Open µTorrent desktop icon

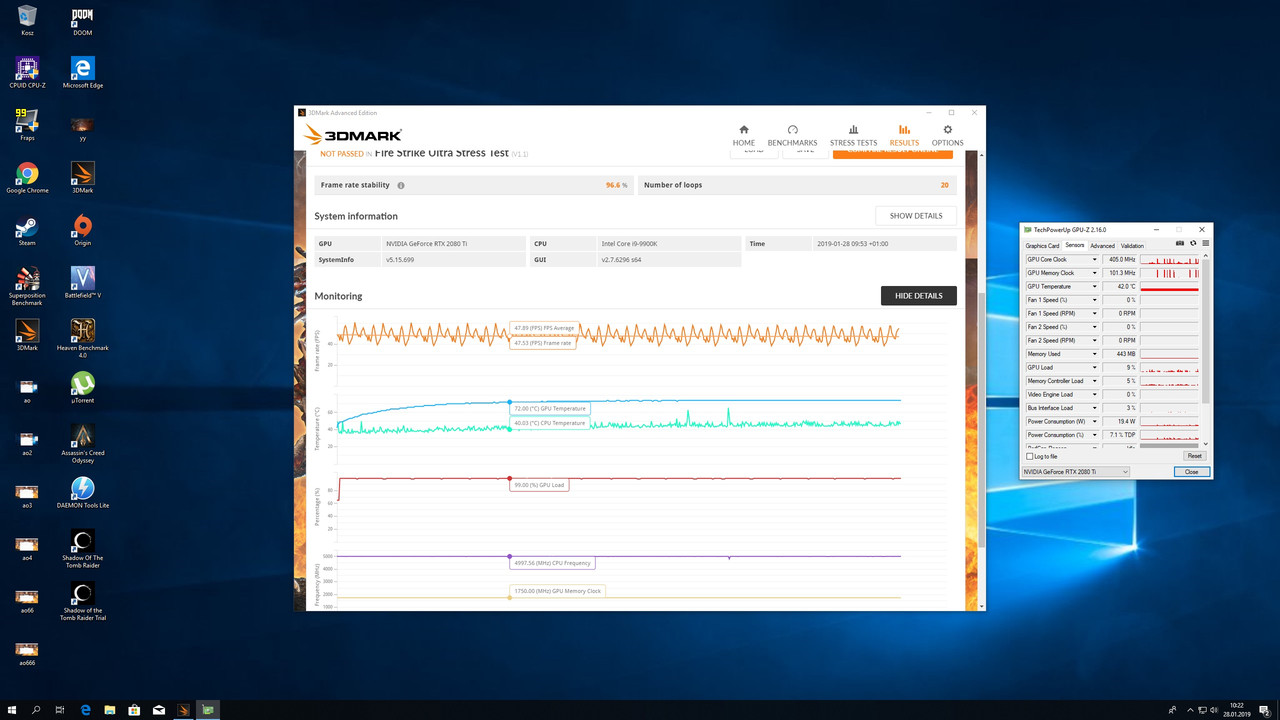pyautogui.click(x=82, y=388)
